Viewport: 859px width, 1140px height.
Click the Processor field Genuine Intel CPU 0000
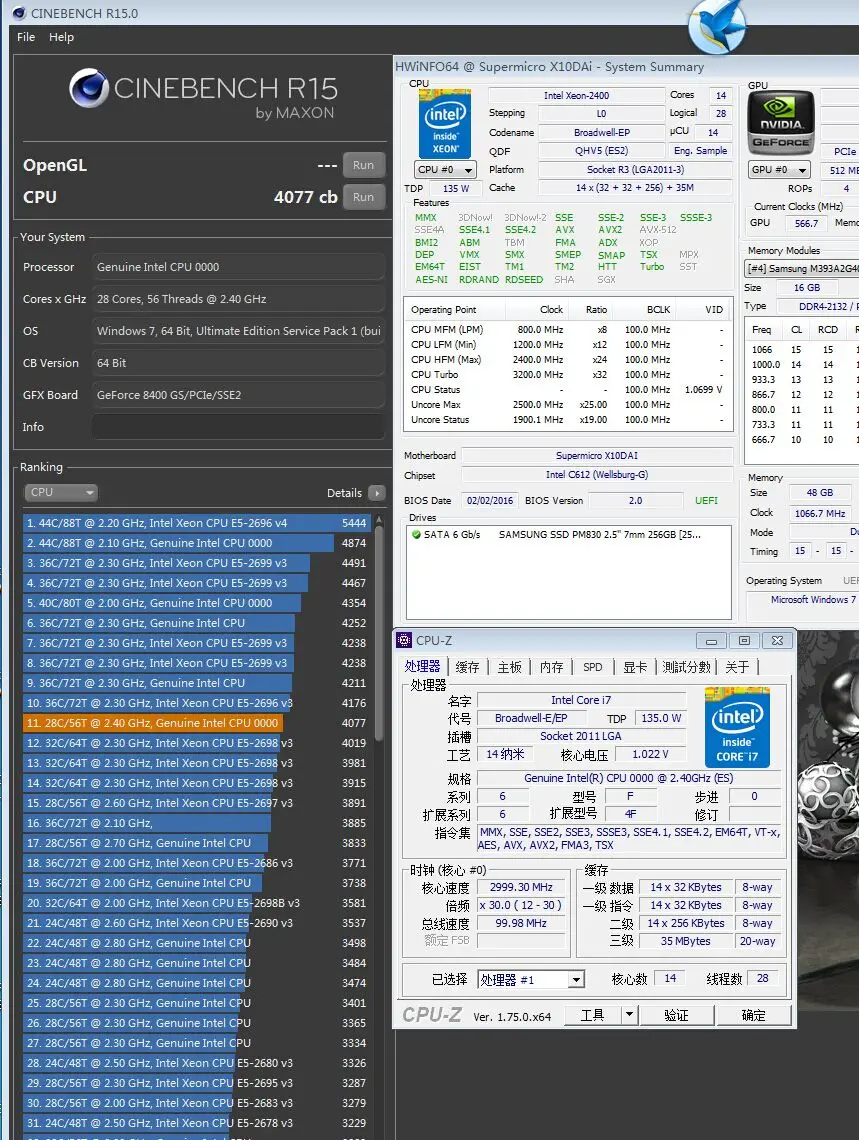[x=238, y=267]
